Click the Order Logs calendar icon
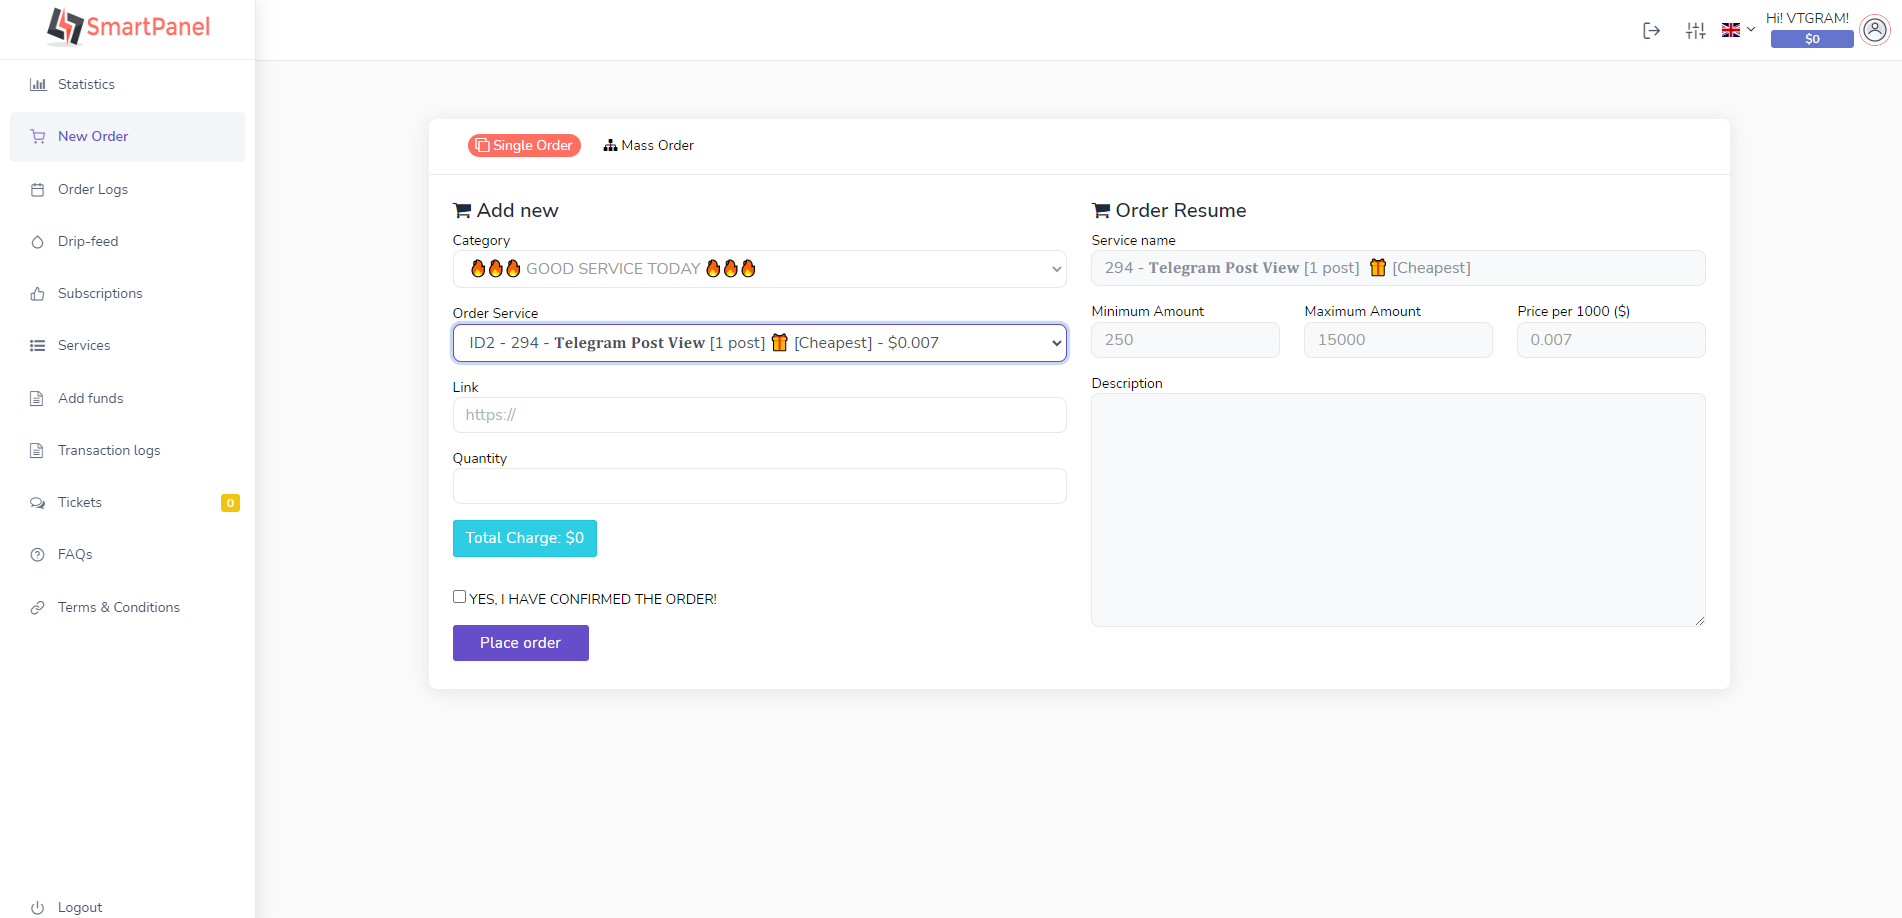This screenshot has height=918, width=1902. tap(38, 189)
